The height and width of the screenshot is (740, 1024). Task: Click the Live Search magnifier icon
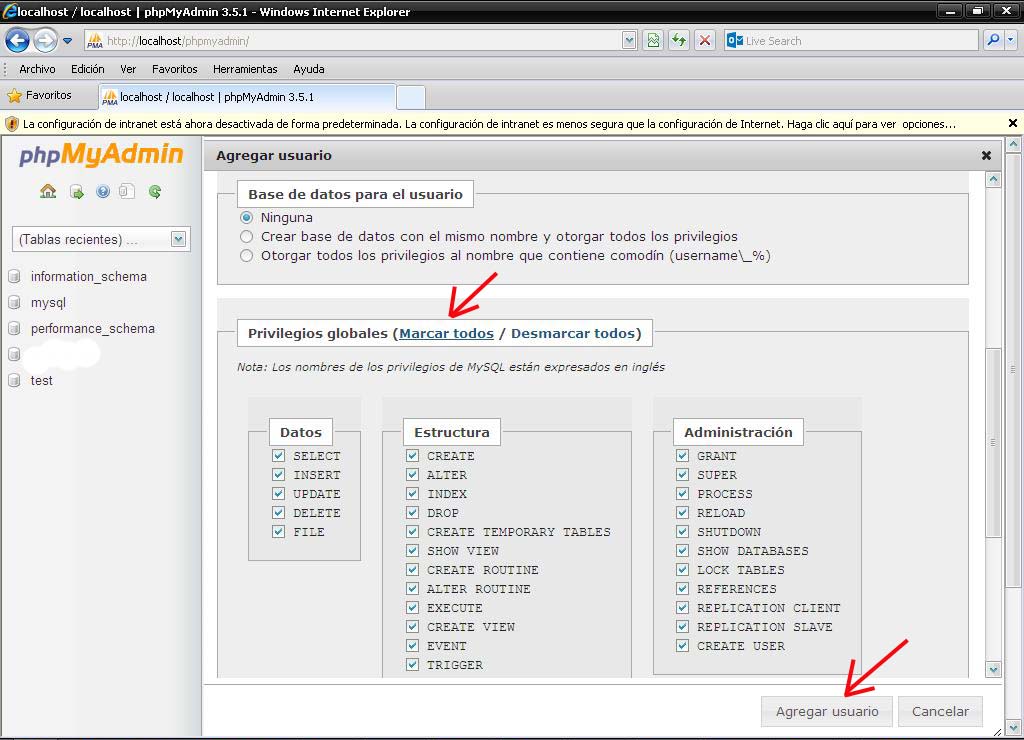pyautogui.click(x=993, y=40)
